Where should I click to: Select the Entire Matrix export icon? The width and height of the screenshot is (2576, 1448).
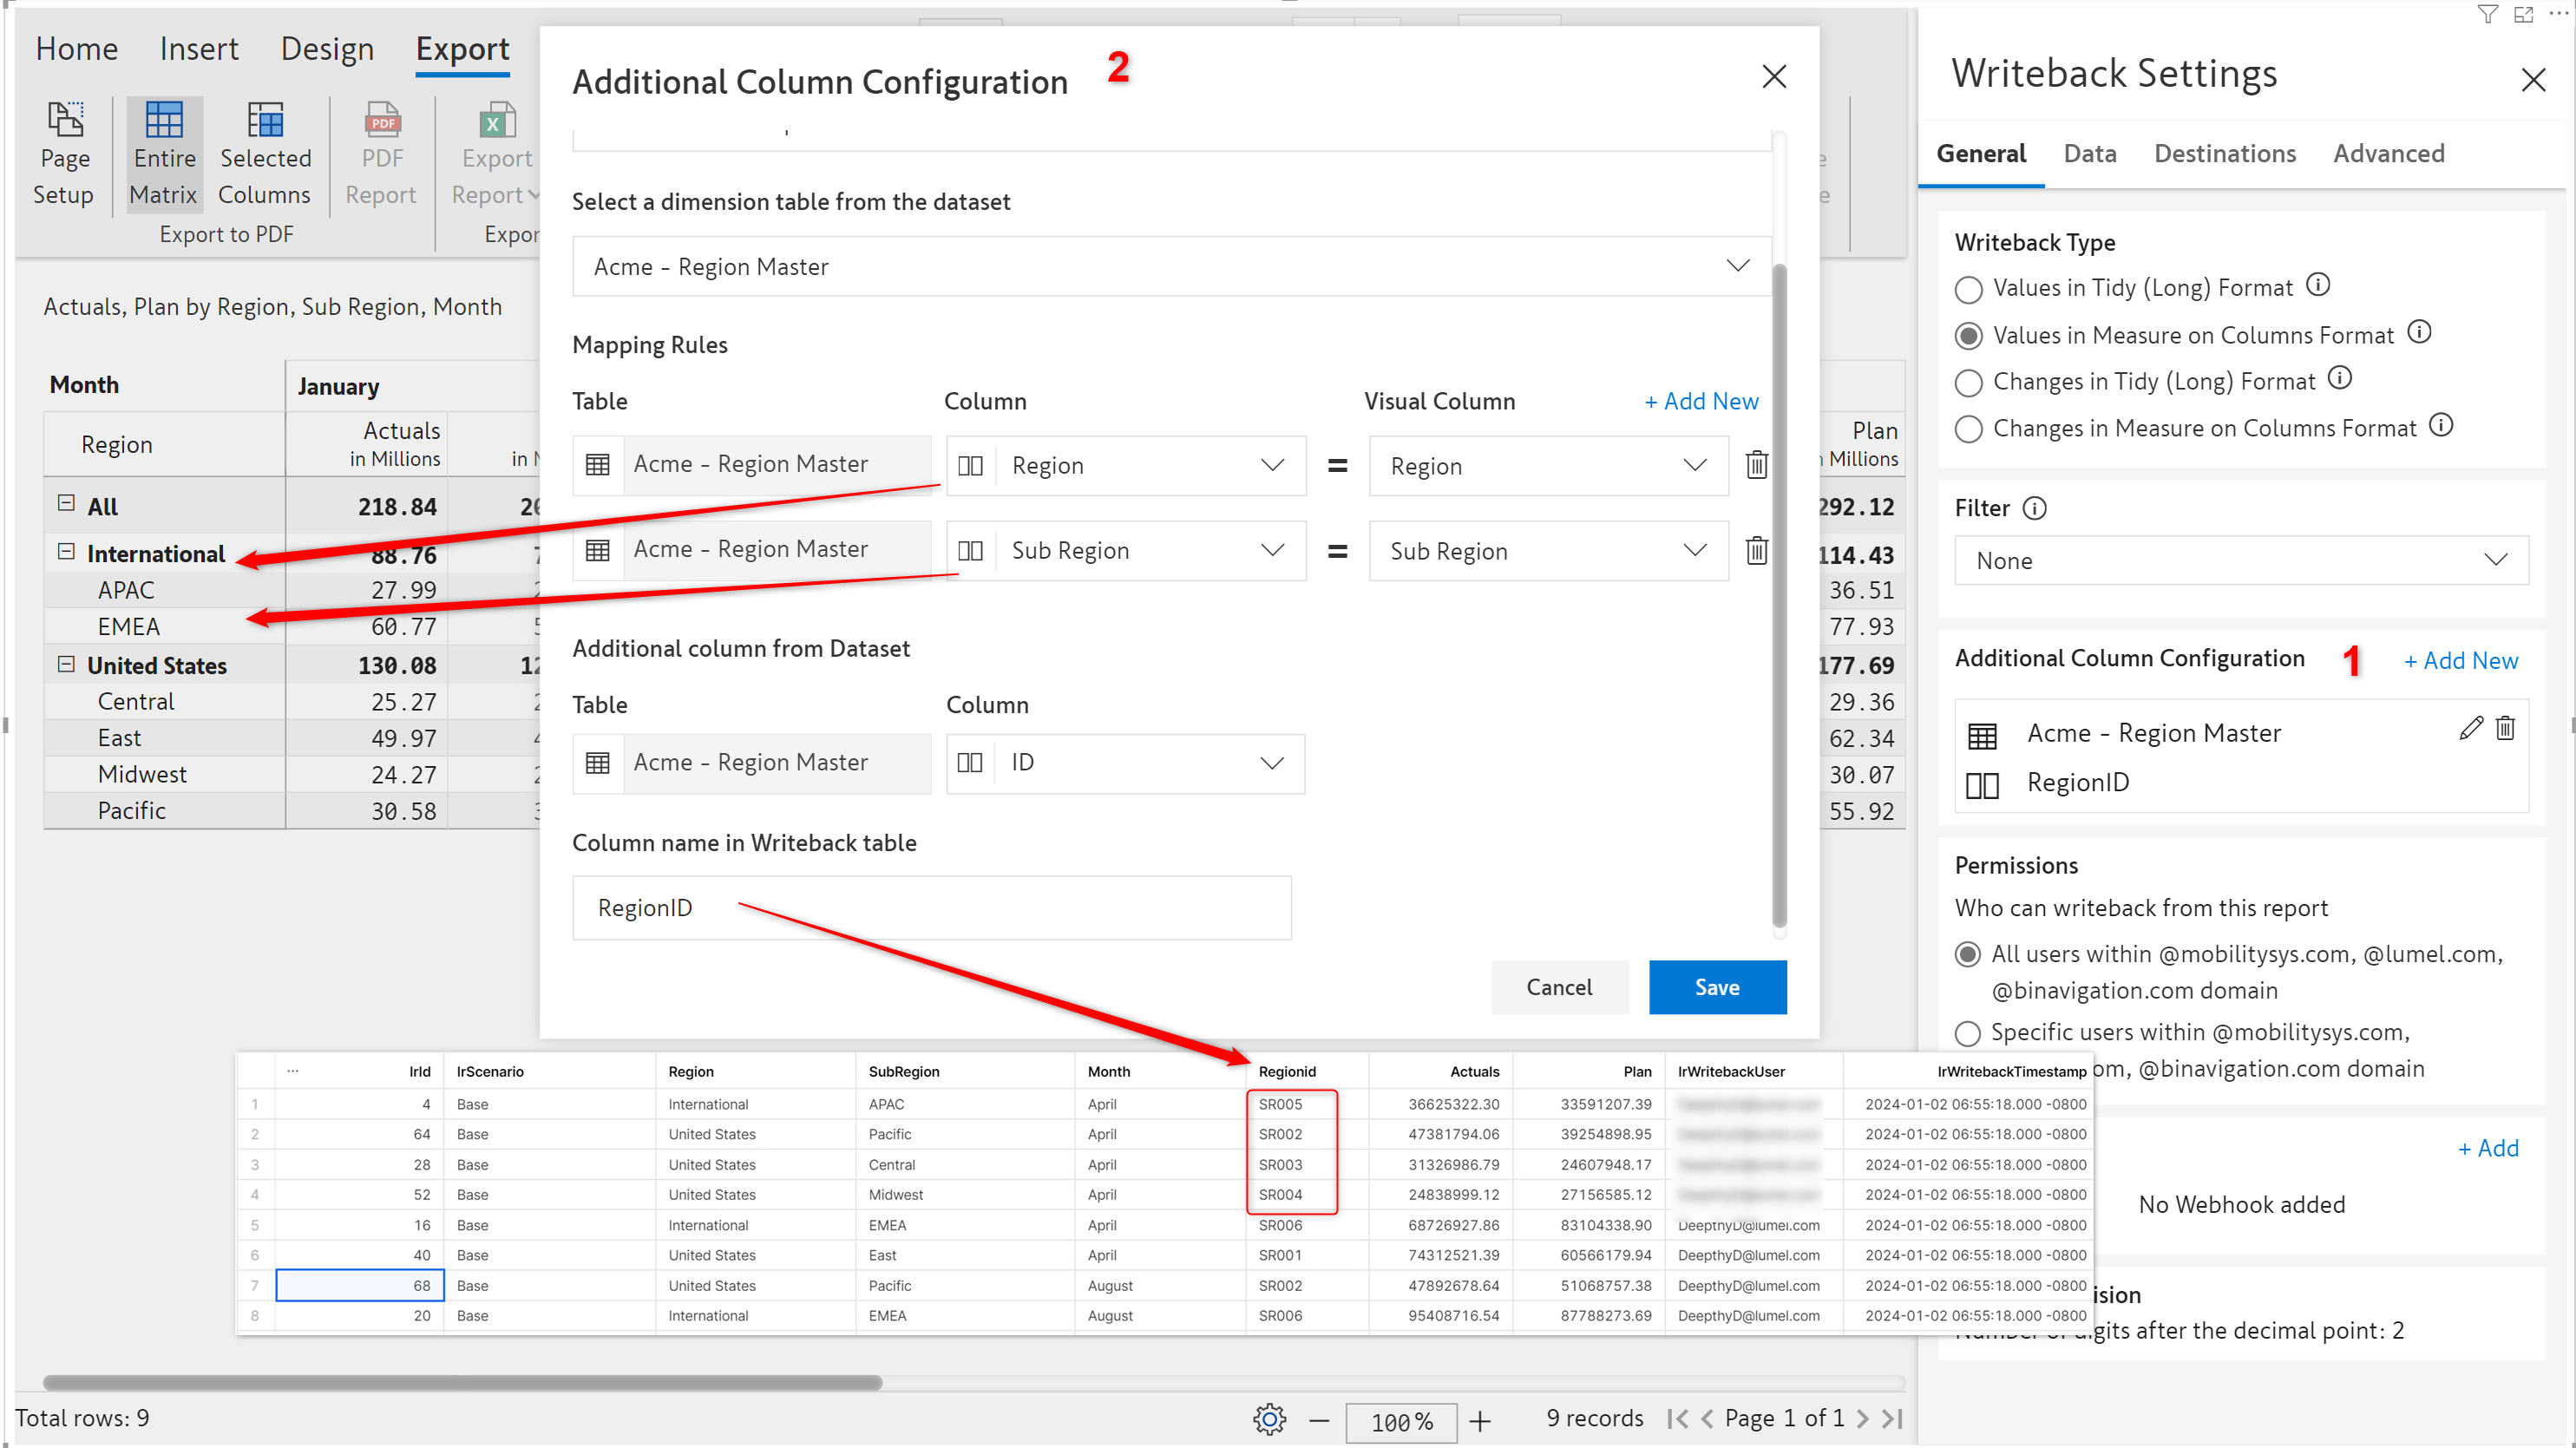tap(164, 121)
